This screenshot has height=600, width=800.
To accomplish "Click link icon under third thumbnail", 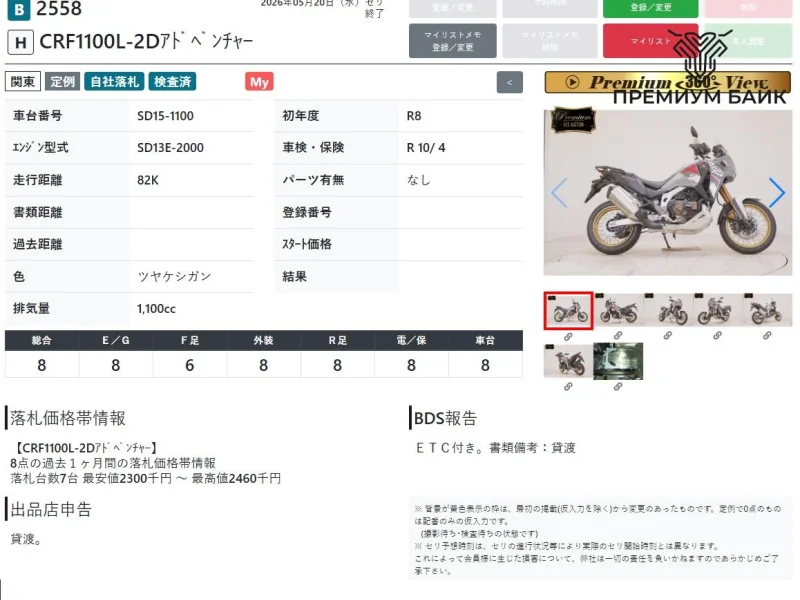I will pos(668,336).
